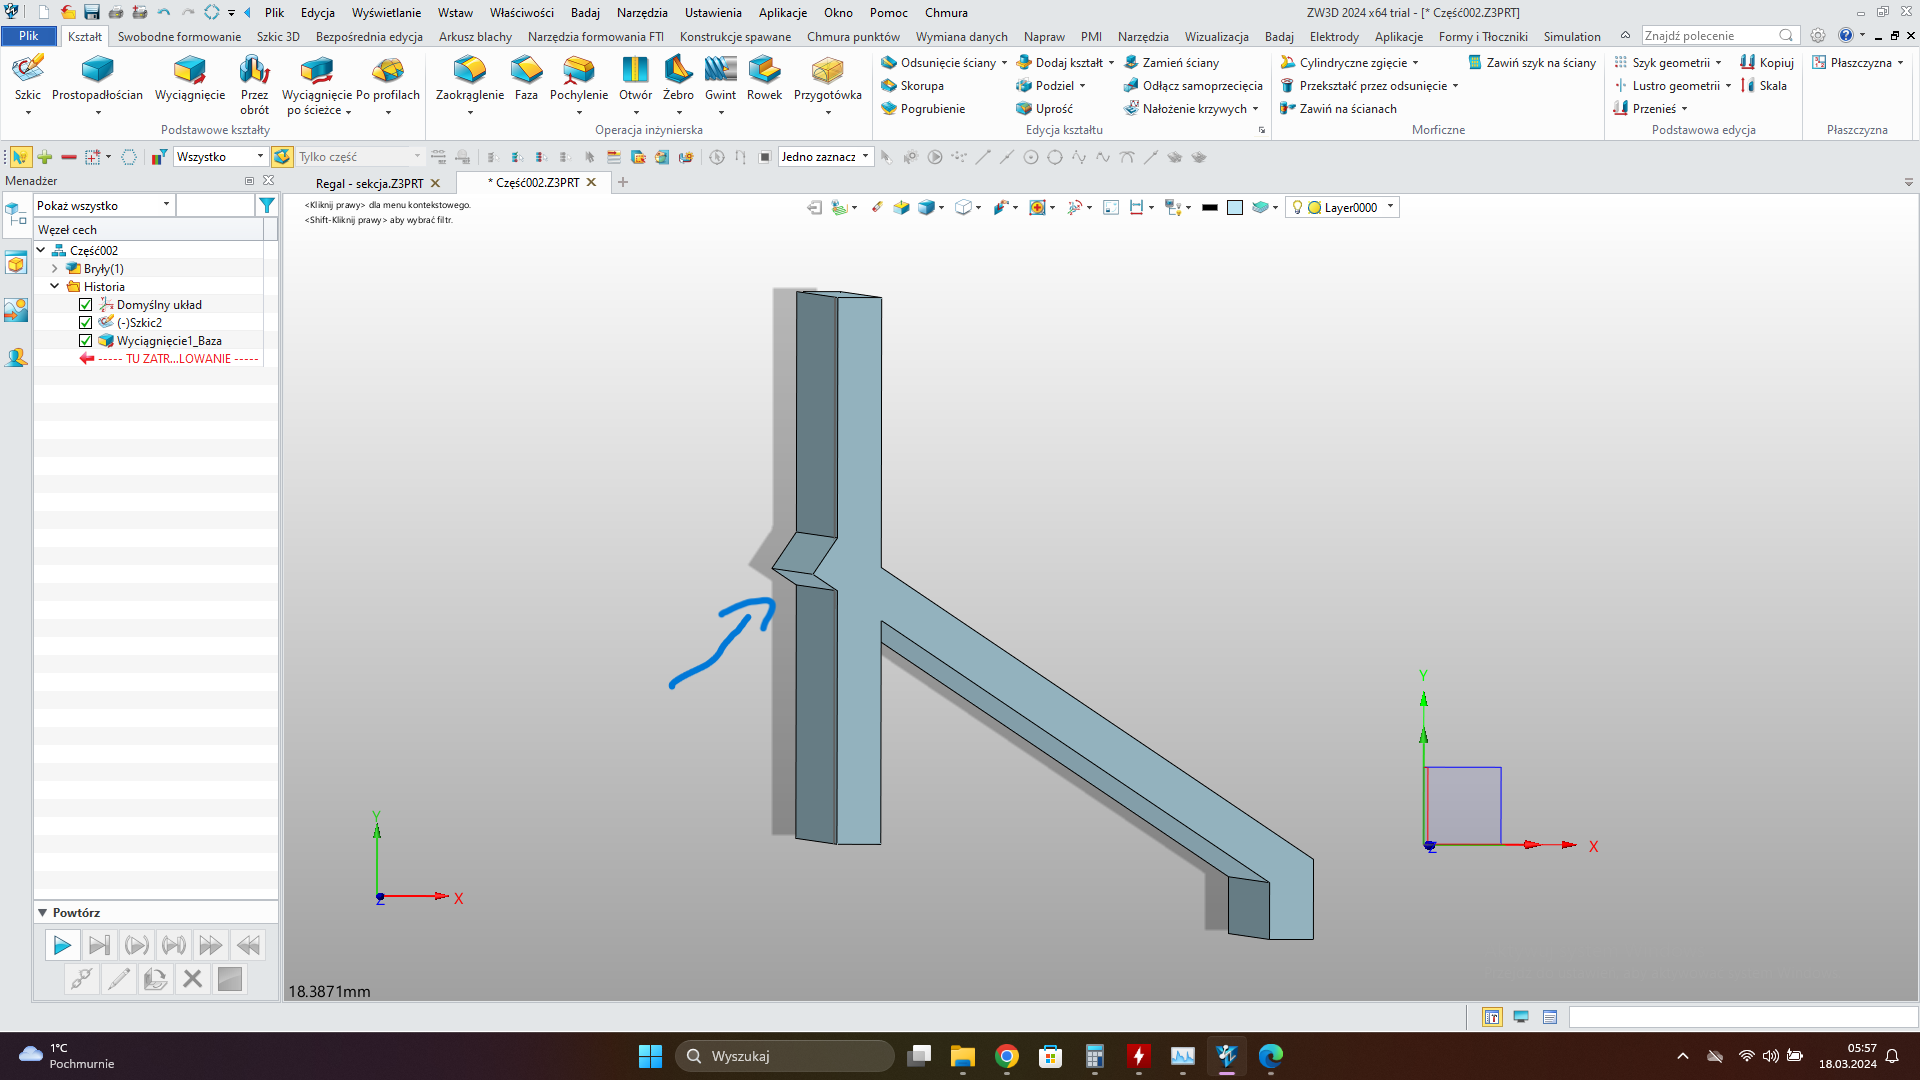Viewport: 1920px width, 1080px height.
Task: Click the Rowek groove tool
Action: pos(764,78)
